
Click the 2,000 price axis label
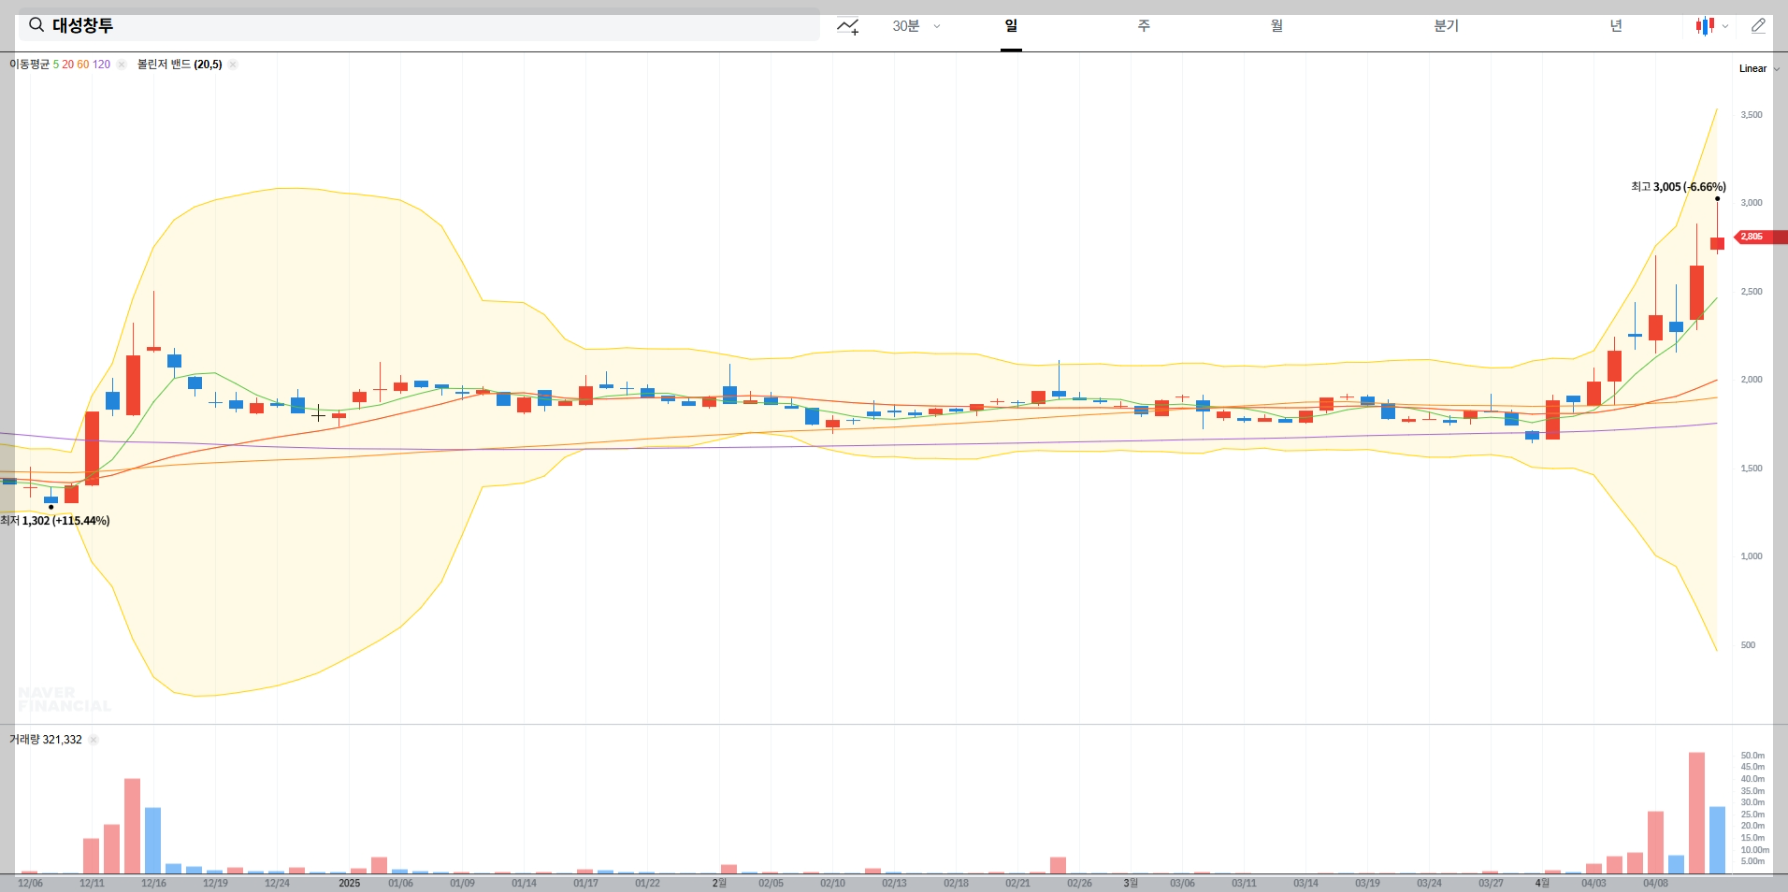1751,380
